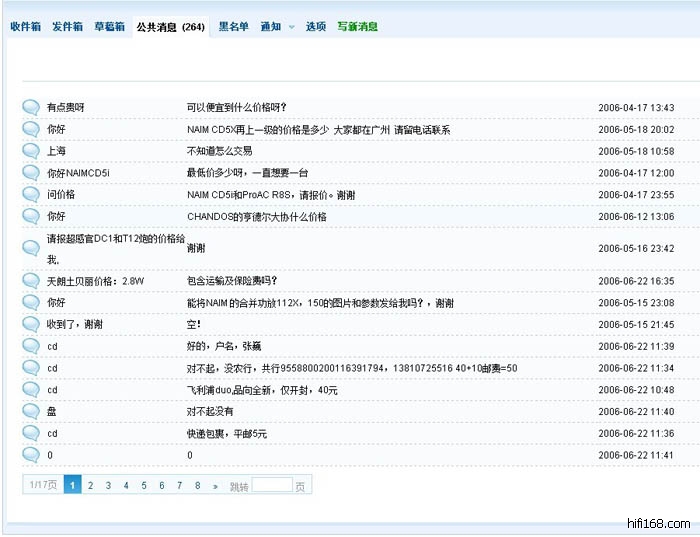Click 写新消息 to compose a message

coord(357,27)
